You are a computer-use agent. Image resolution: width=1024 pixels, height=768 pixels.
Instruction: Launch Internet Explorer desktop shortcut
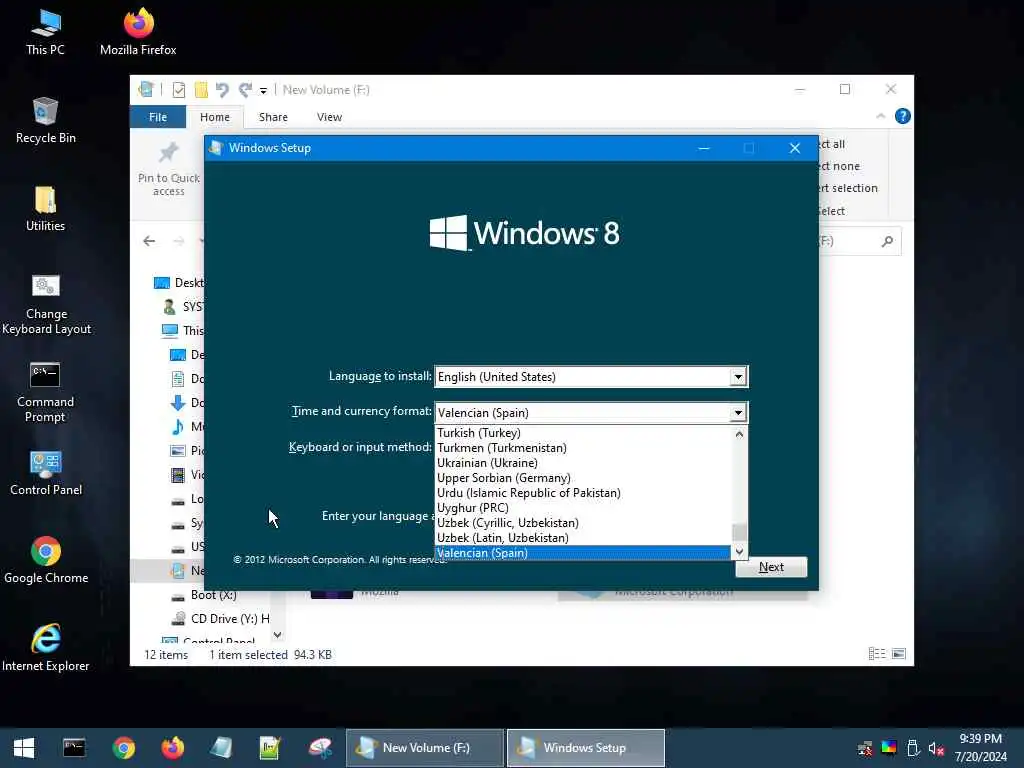pos(45,648)
